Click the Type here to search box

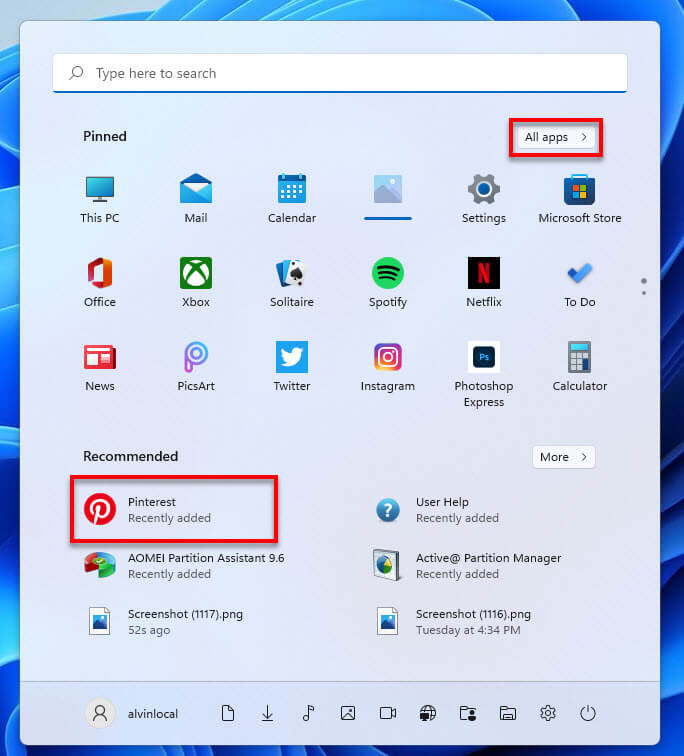click(340, 73)
